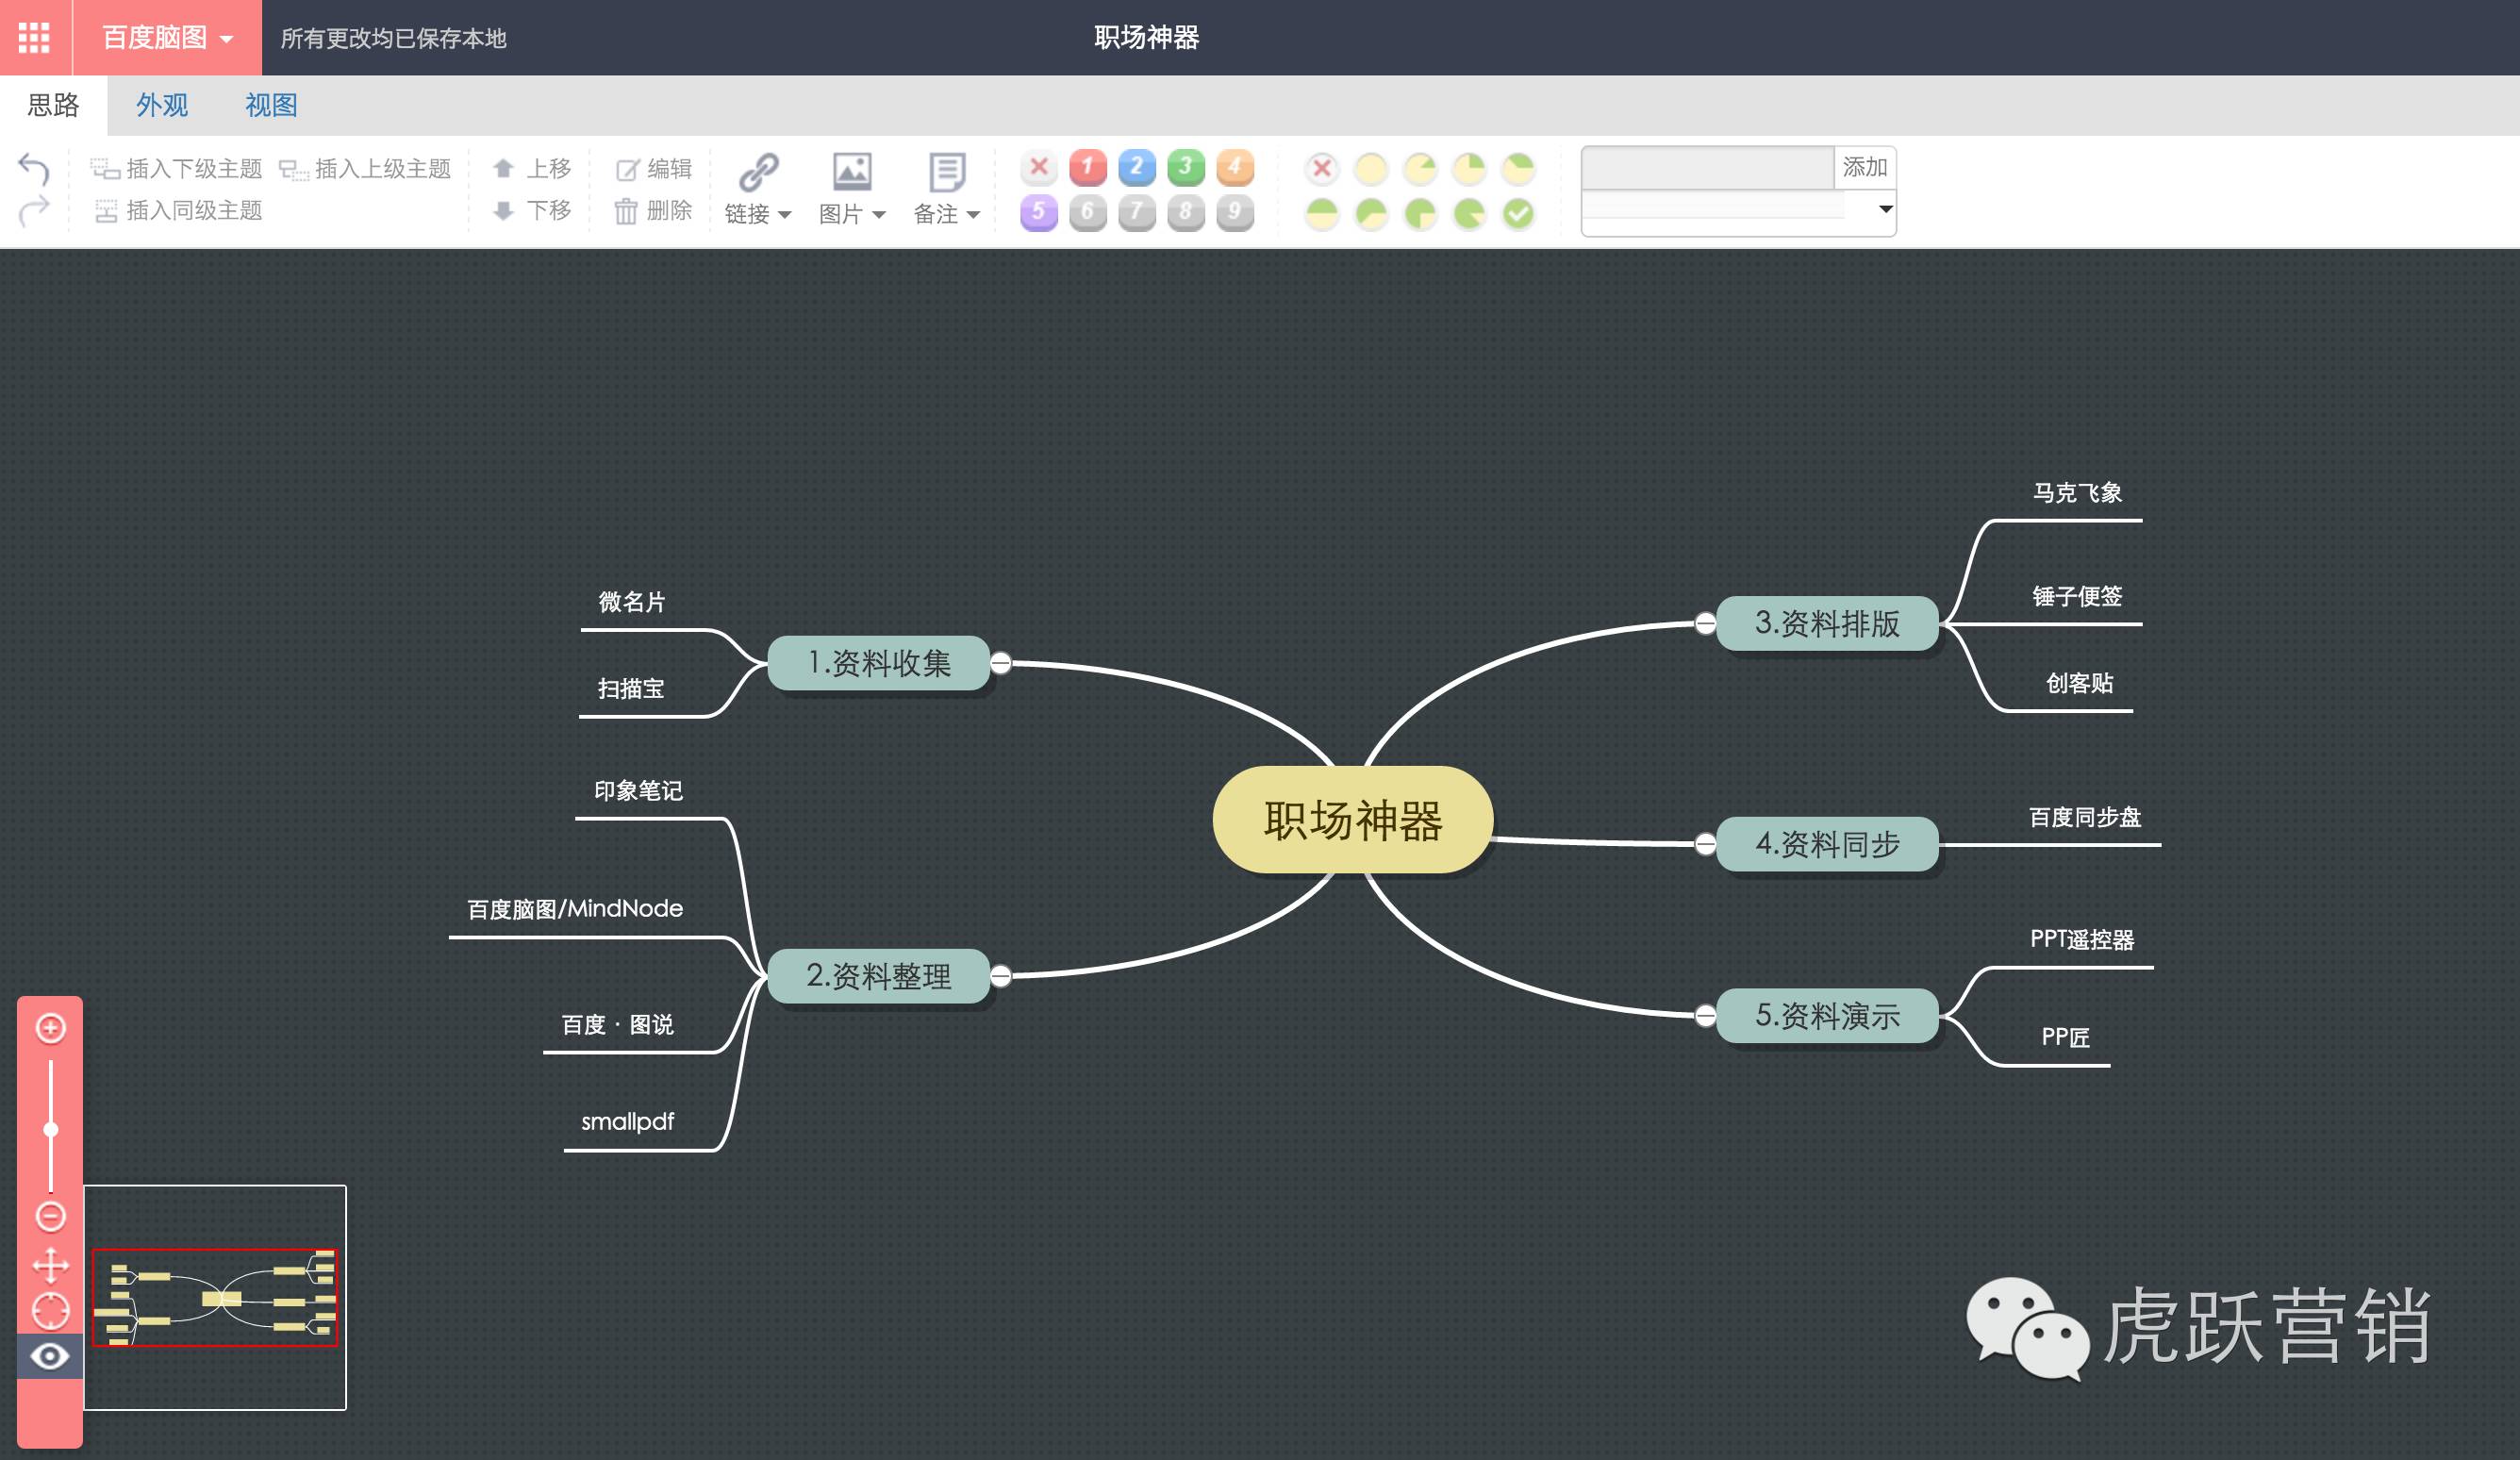2520x1460 pixels.
Task: Toggle the navigator eye icon
Action: (50, 1356)
